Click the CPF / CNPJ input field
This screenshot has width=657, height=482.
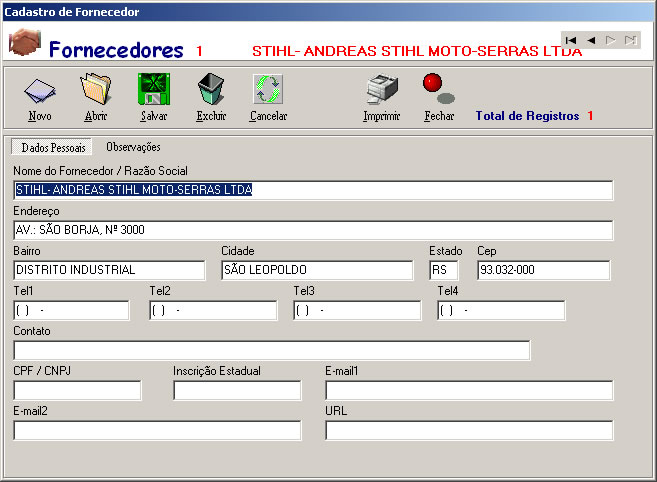(x=78, y=390)
